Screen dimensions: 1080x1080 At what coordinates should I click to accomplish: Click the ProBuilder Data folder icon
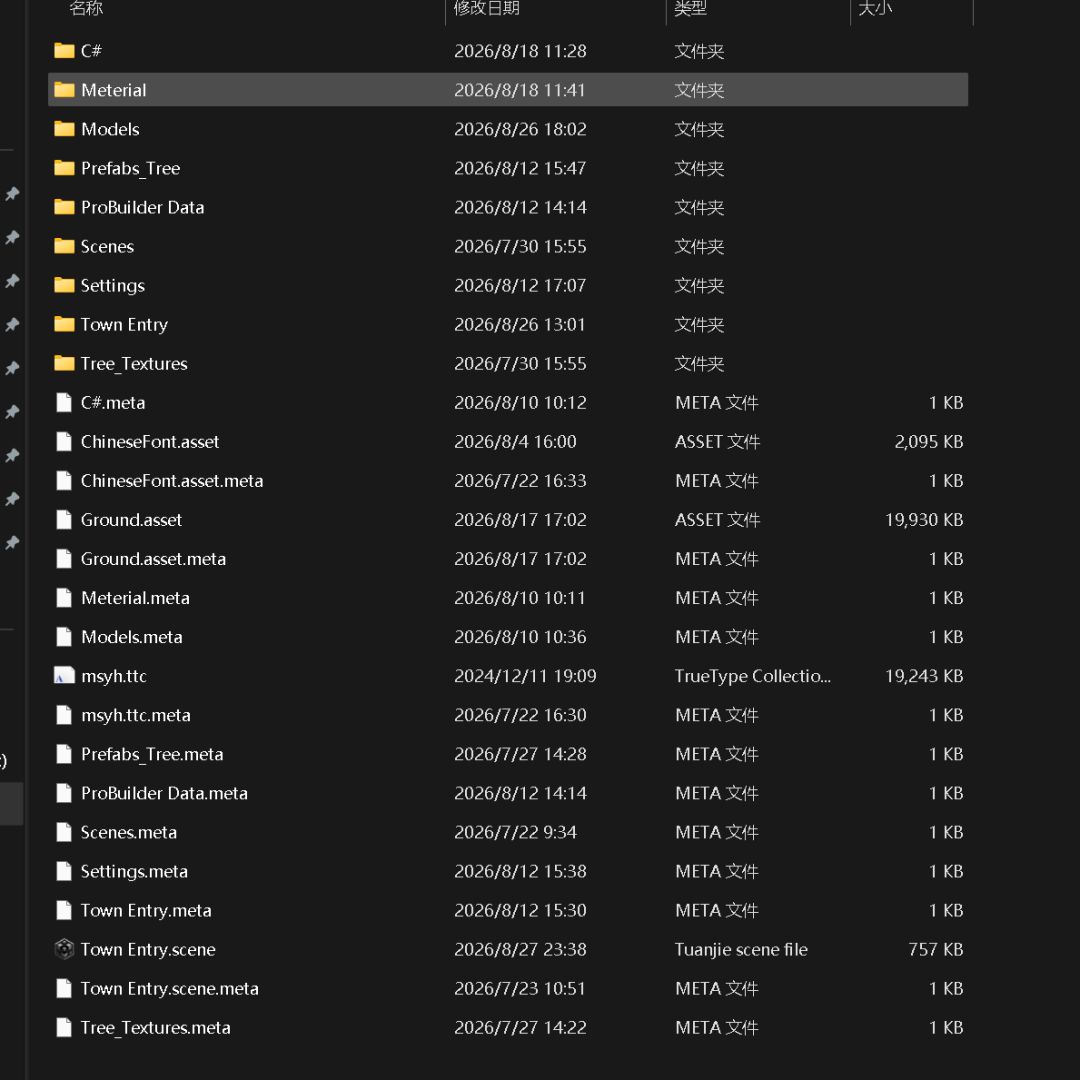click(x=64, y=207)
